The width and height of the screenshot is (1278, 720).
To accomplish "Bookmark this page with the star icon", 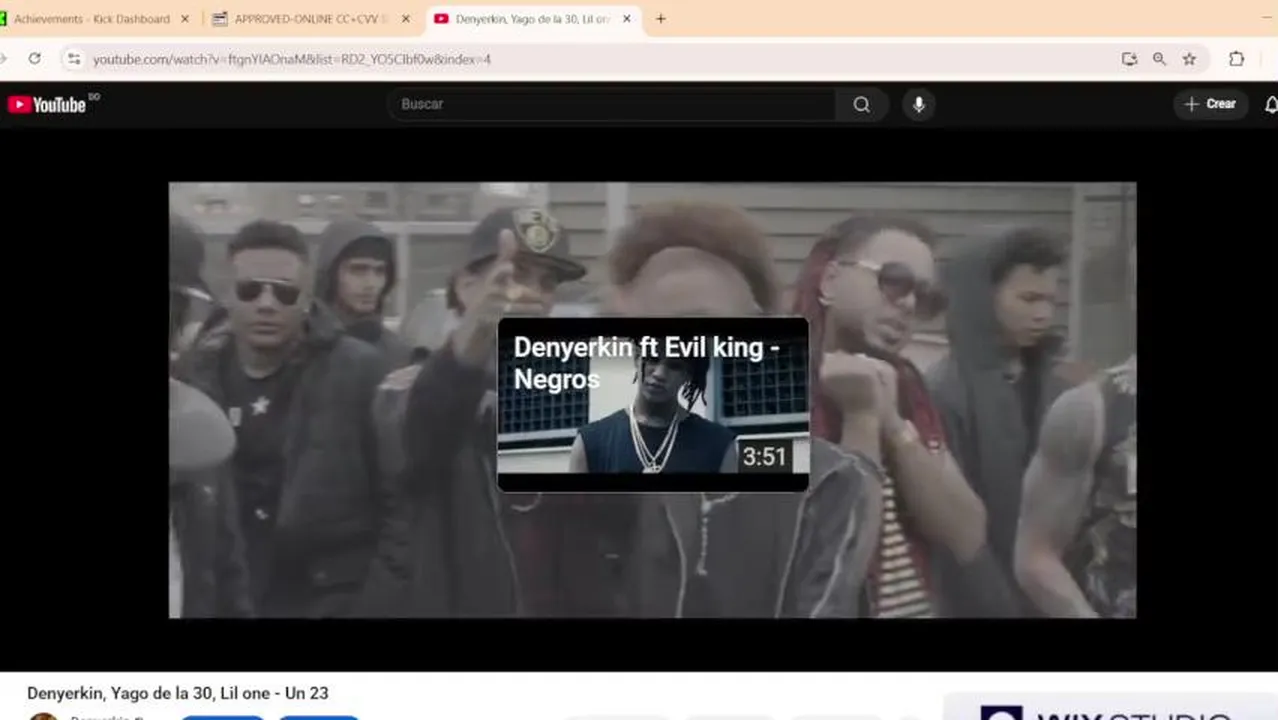I will (1190, 59).
